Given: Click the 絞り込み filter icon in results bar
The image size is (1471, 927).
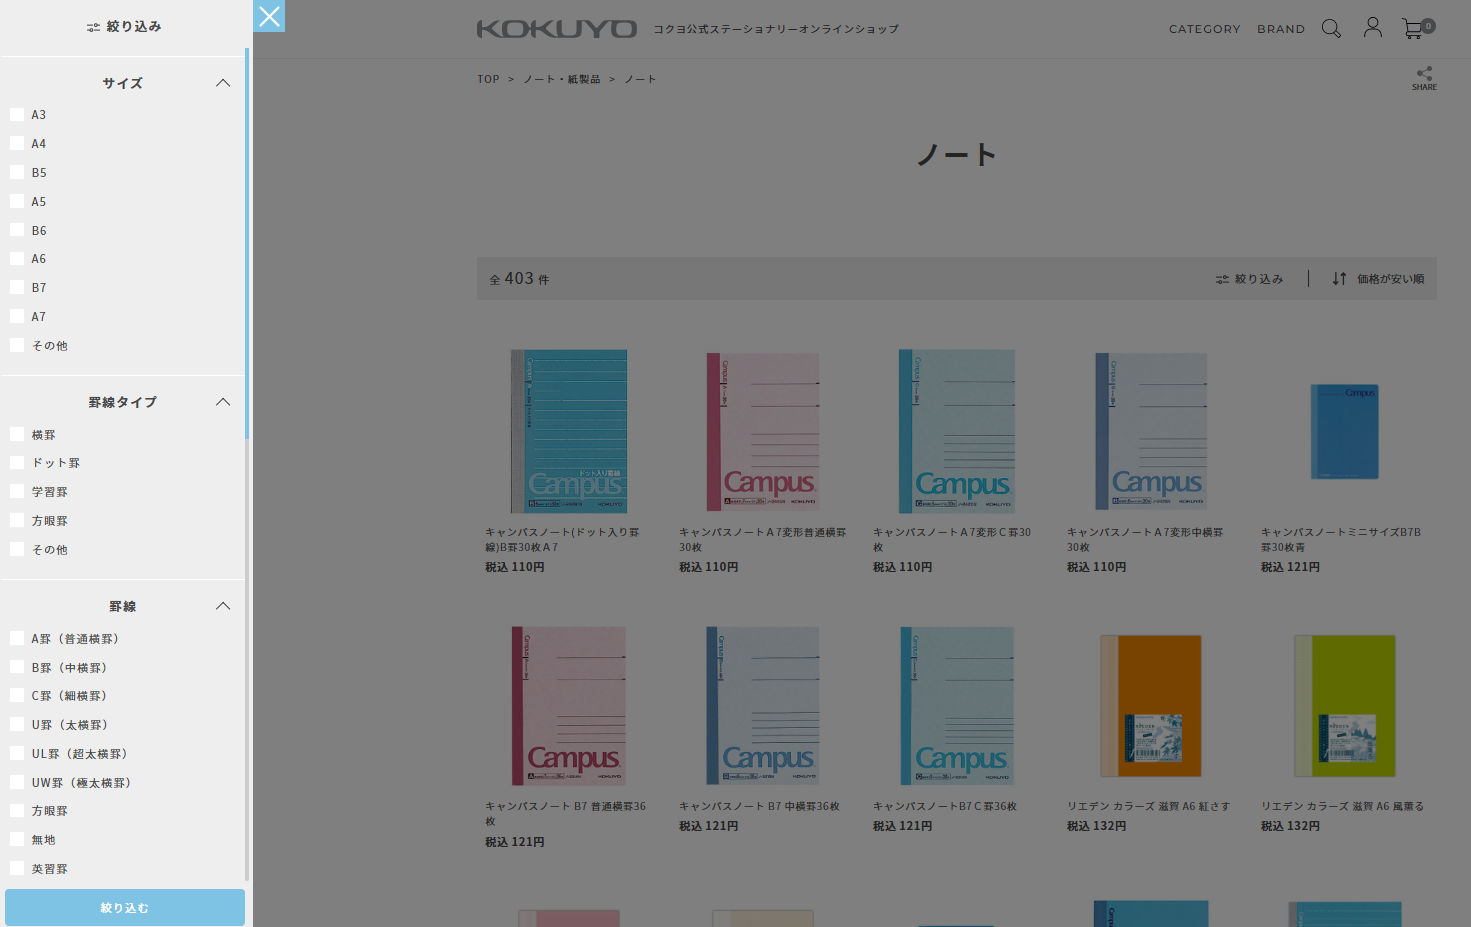Looking at the screenshot, I should point(1222,279).
